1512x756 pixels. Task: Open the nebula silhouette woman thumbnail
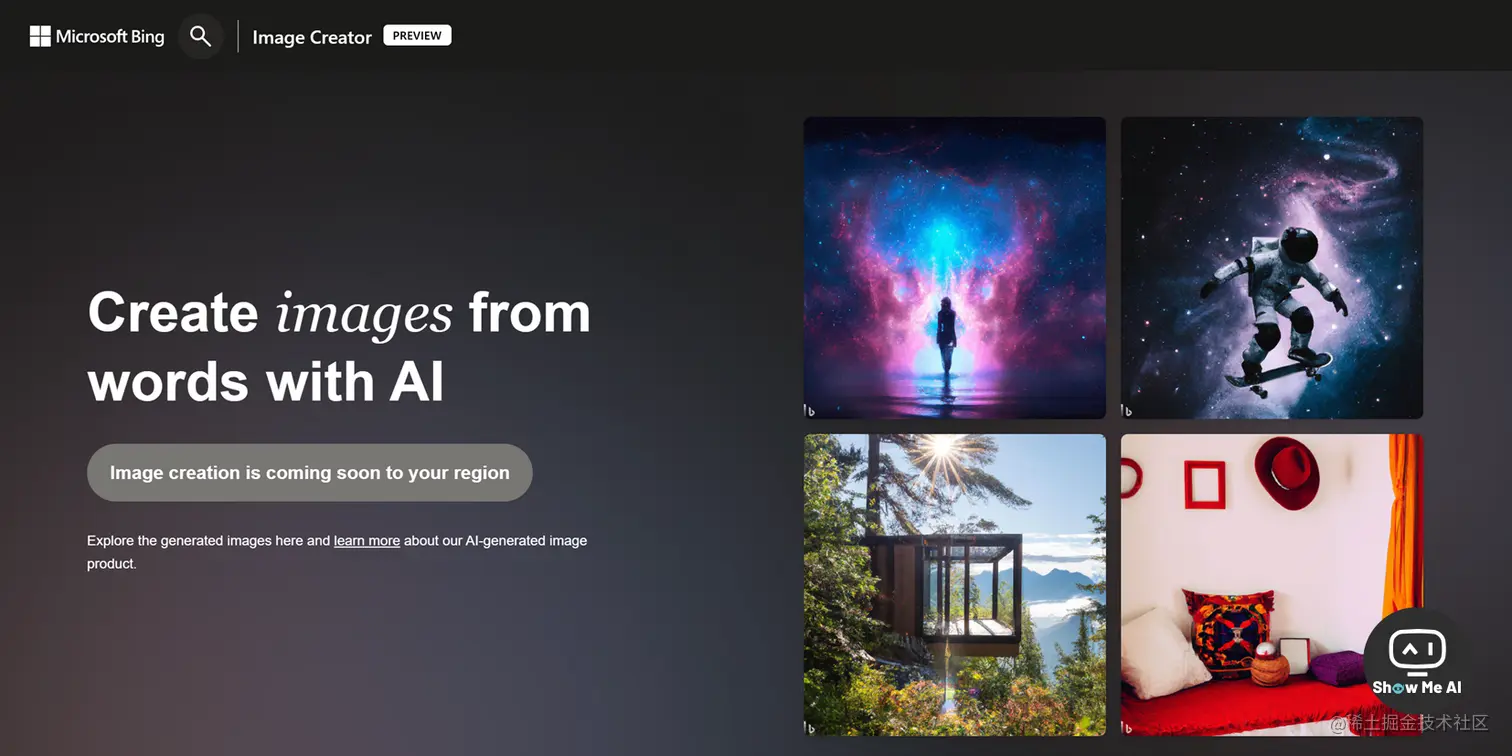(x=955, y=268)
